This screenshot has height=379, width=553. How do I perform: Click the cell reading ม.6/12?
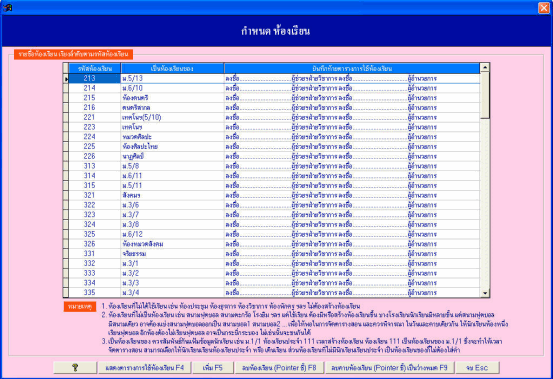172,234
